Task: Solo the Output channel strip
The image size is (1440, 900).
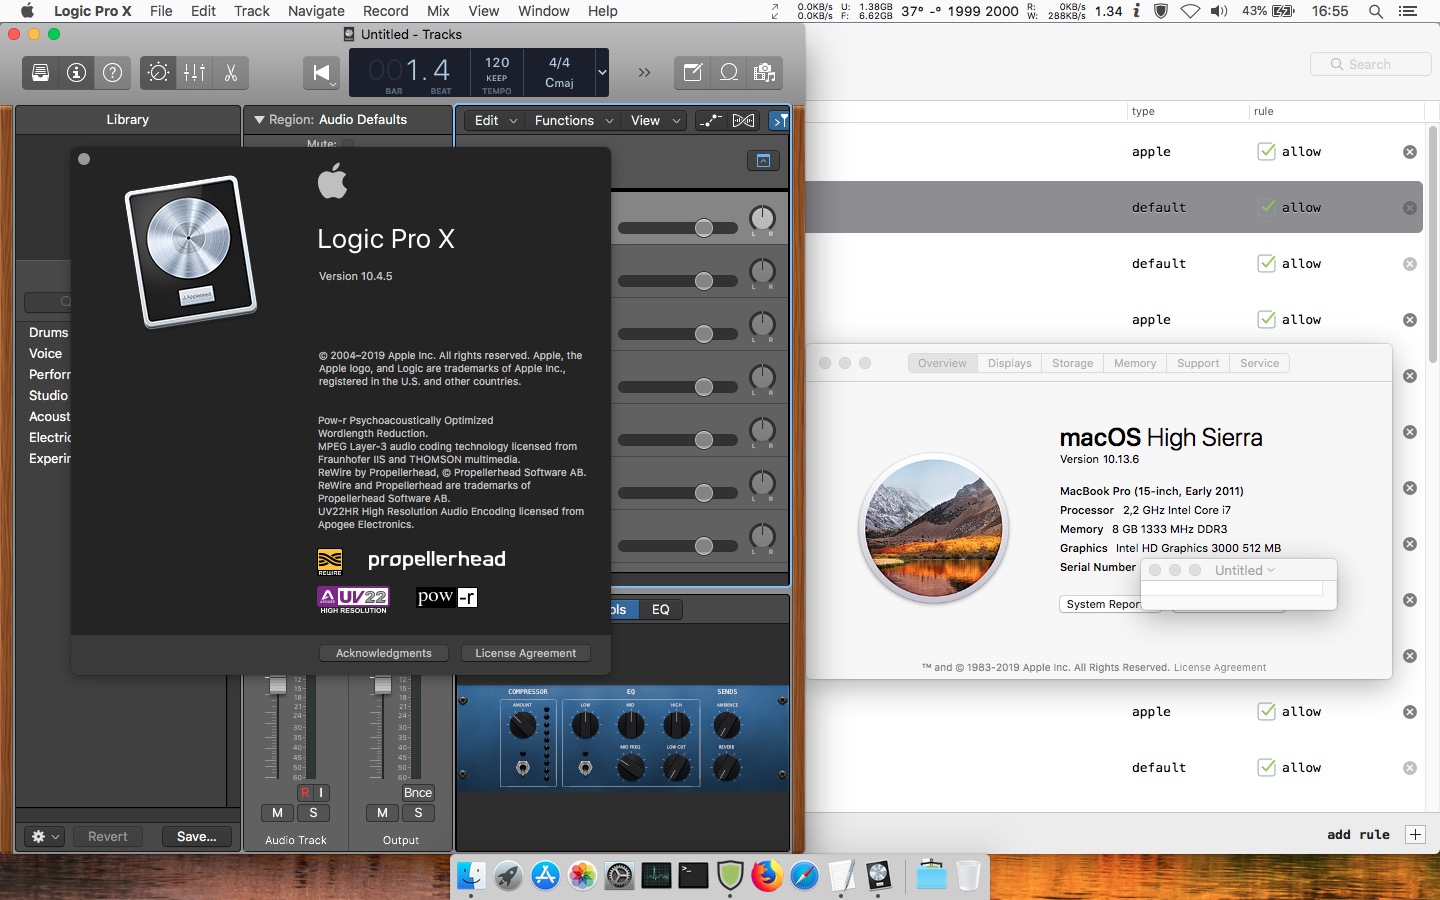Action: click(x=418, y=813)
